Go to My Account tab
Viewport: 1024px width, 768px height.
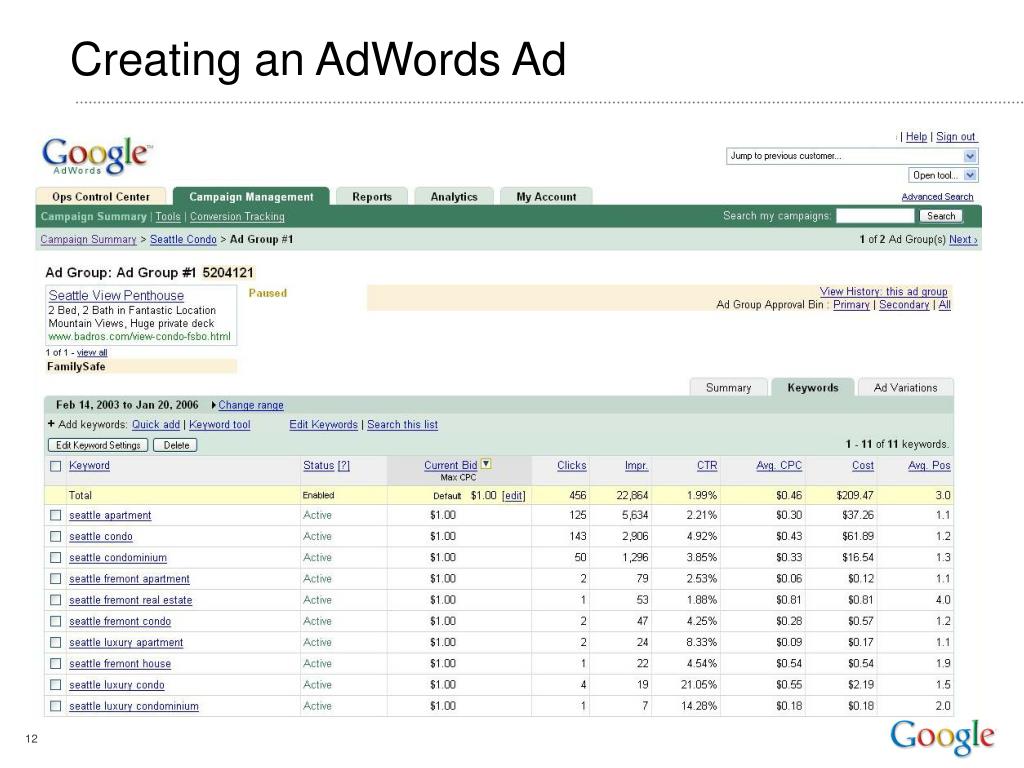click(x=547, y=197)
